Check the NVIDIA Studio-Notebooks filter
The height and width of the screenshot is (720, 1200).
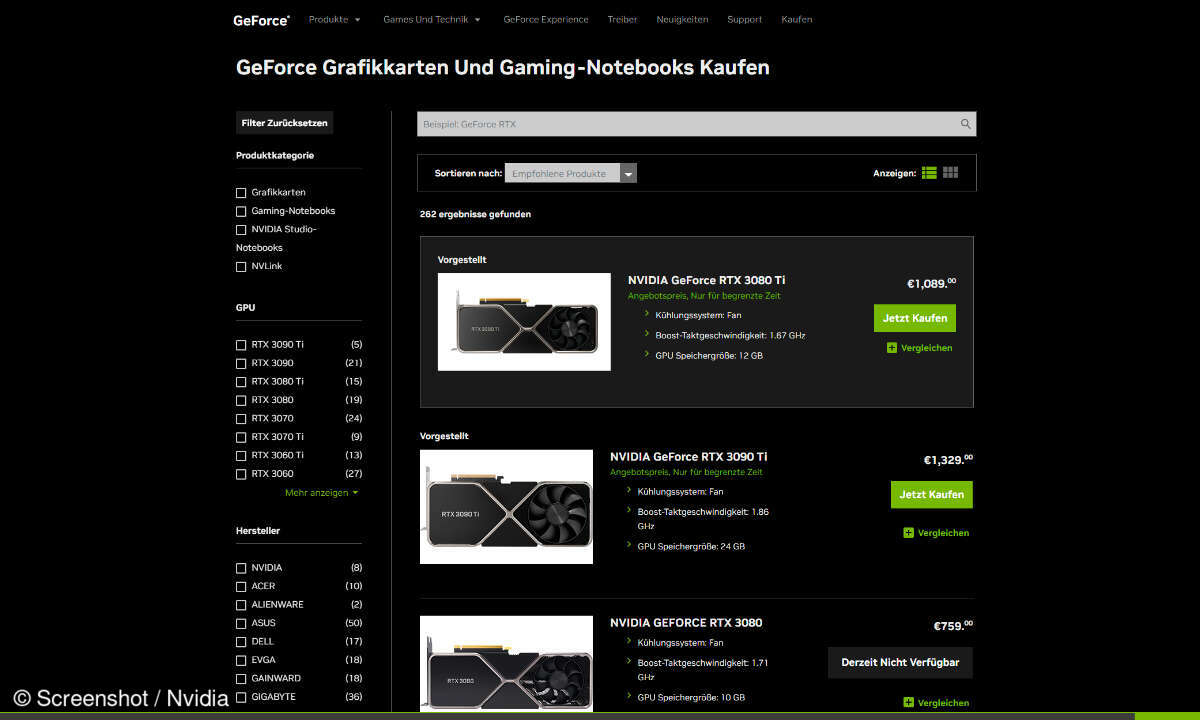(241, 229)
